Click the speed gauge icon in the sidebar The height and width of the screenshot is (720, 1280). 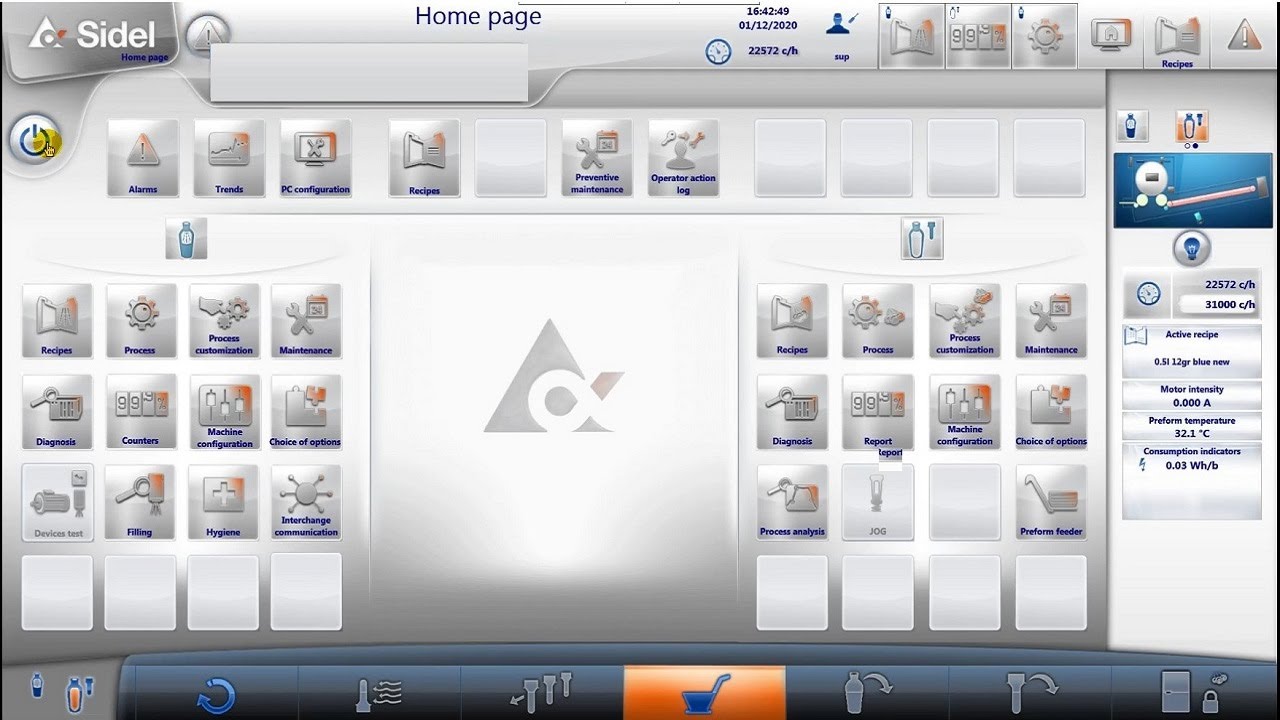pos(1148,294)
